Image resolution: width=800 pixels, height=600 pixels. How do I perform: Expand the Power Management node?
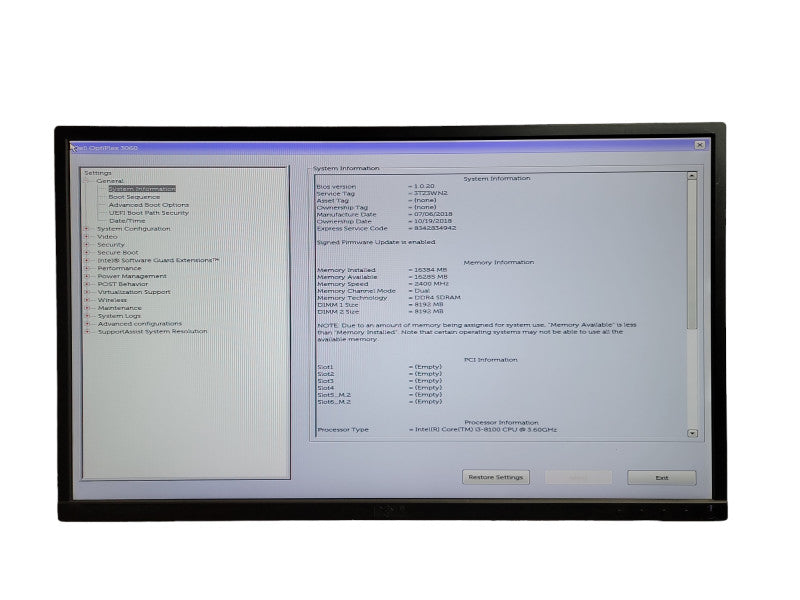tap(87, 276)
